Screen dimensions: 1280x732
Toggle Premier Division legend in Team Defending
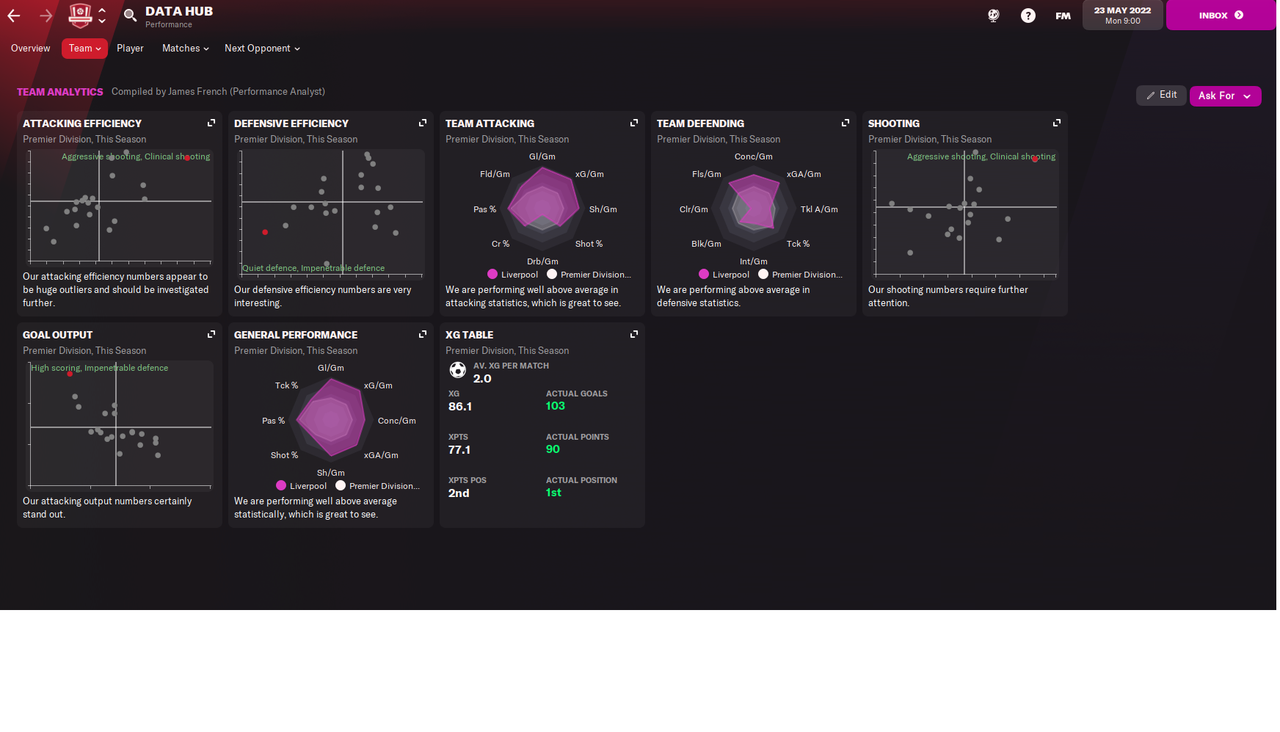801,274
